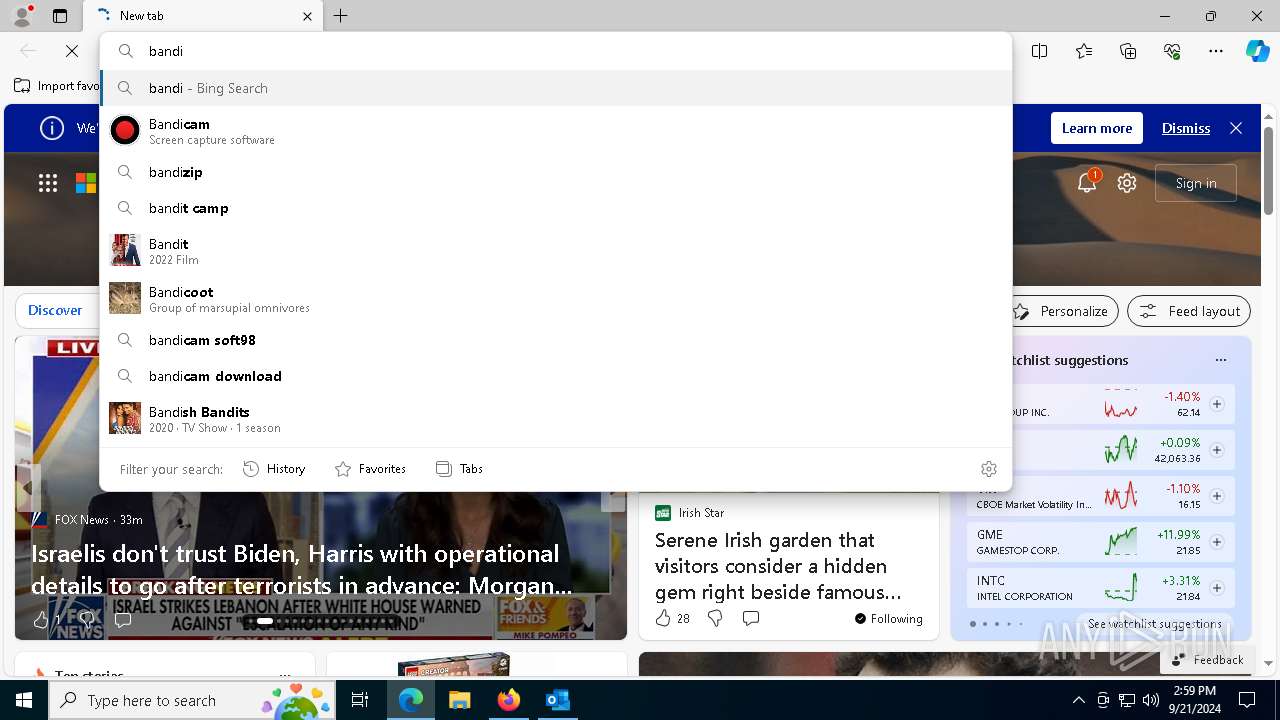Select the bandizip search suggestion
The image size is (1280, 720).
(556, 172)
